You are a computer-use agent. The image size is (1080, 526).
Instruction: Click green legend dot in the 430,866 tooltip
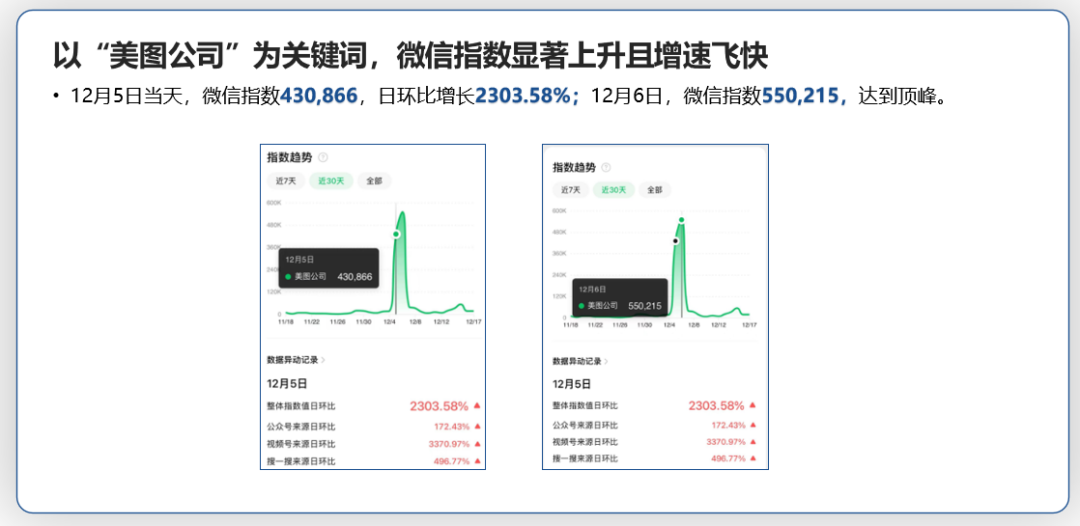(288, 276)
